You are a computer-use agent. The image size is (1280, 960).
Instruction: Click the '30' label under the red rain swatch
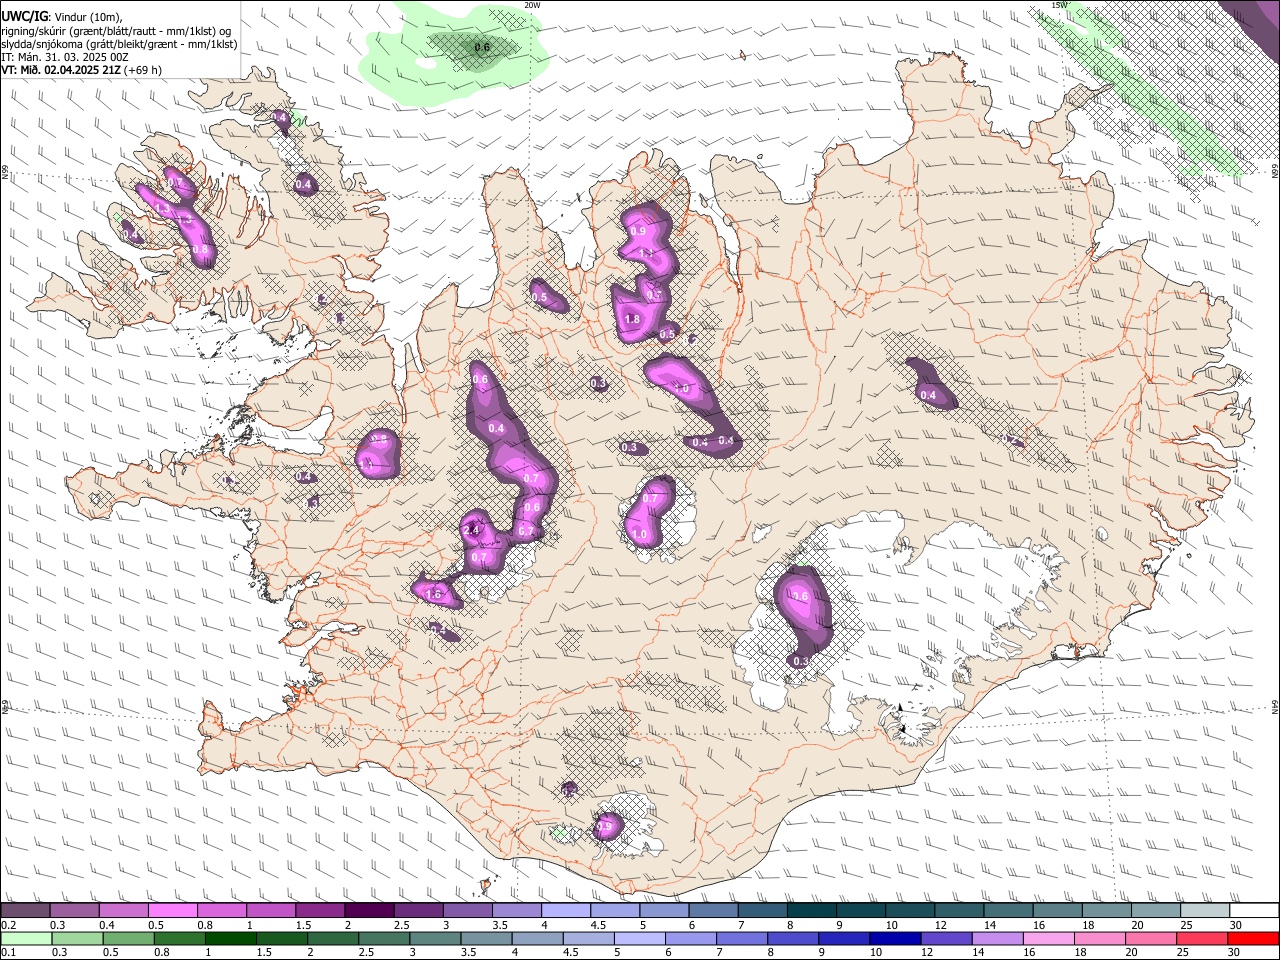coord(1235,953)
